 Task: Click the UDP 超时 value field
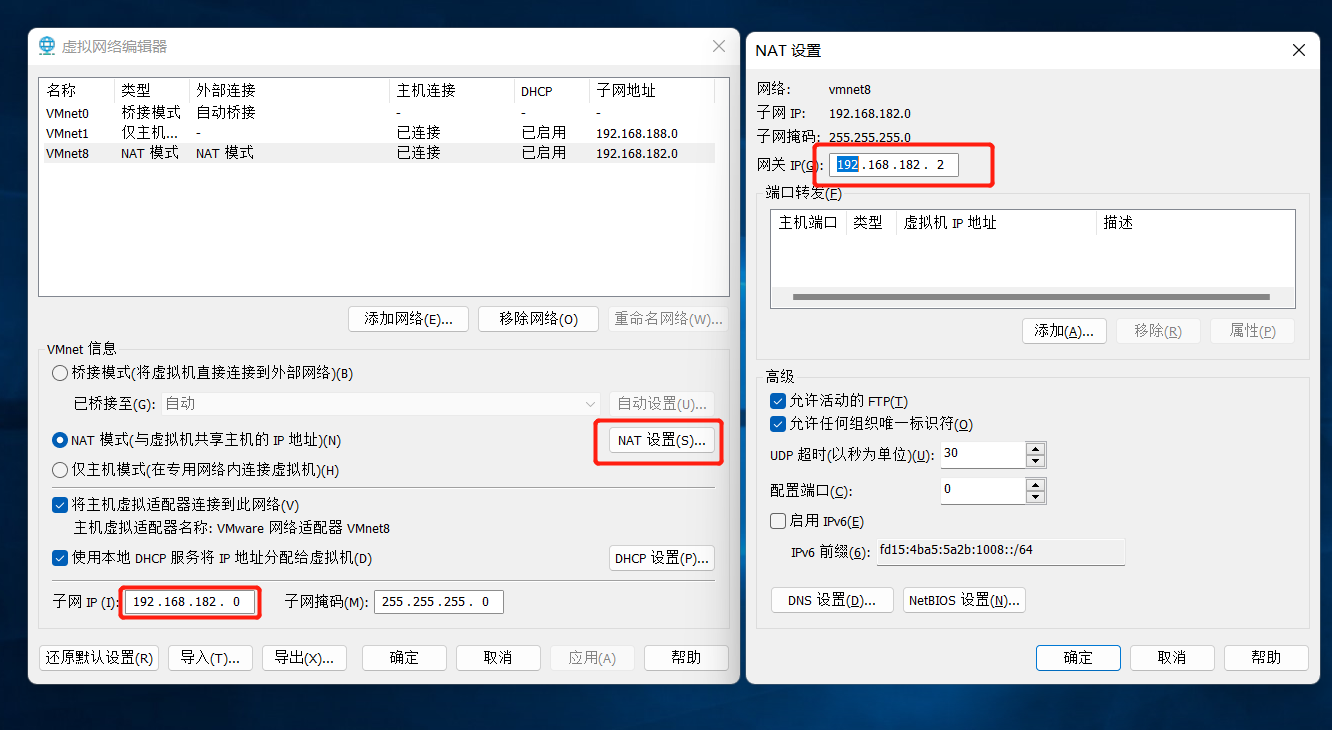coord(983,454)
